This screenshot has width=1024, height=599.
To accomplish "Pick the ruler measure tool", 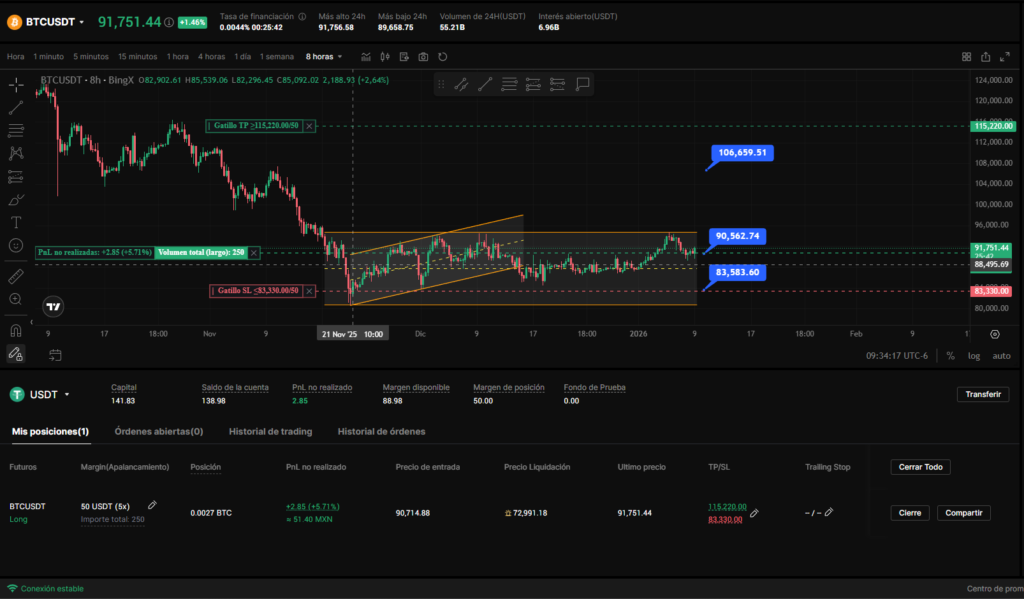I will coord(16,275).
